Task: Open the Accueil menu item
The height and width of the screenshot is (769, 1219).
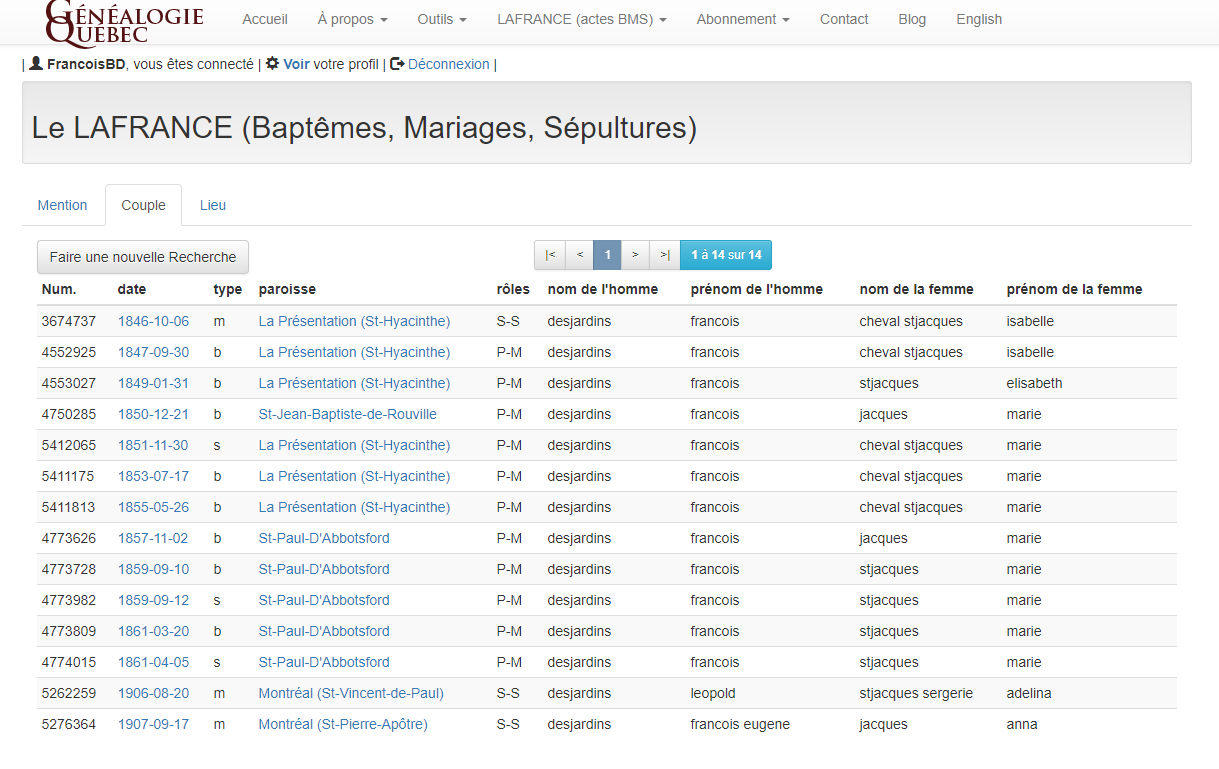Action: (265, 19)
